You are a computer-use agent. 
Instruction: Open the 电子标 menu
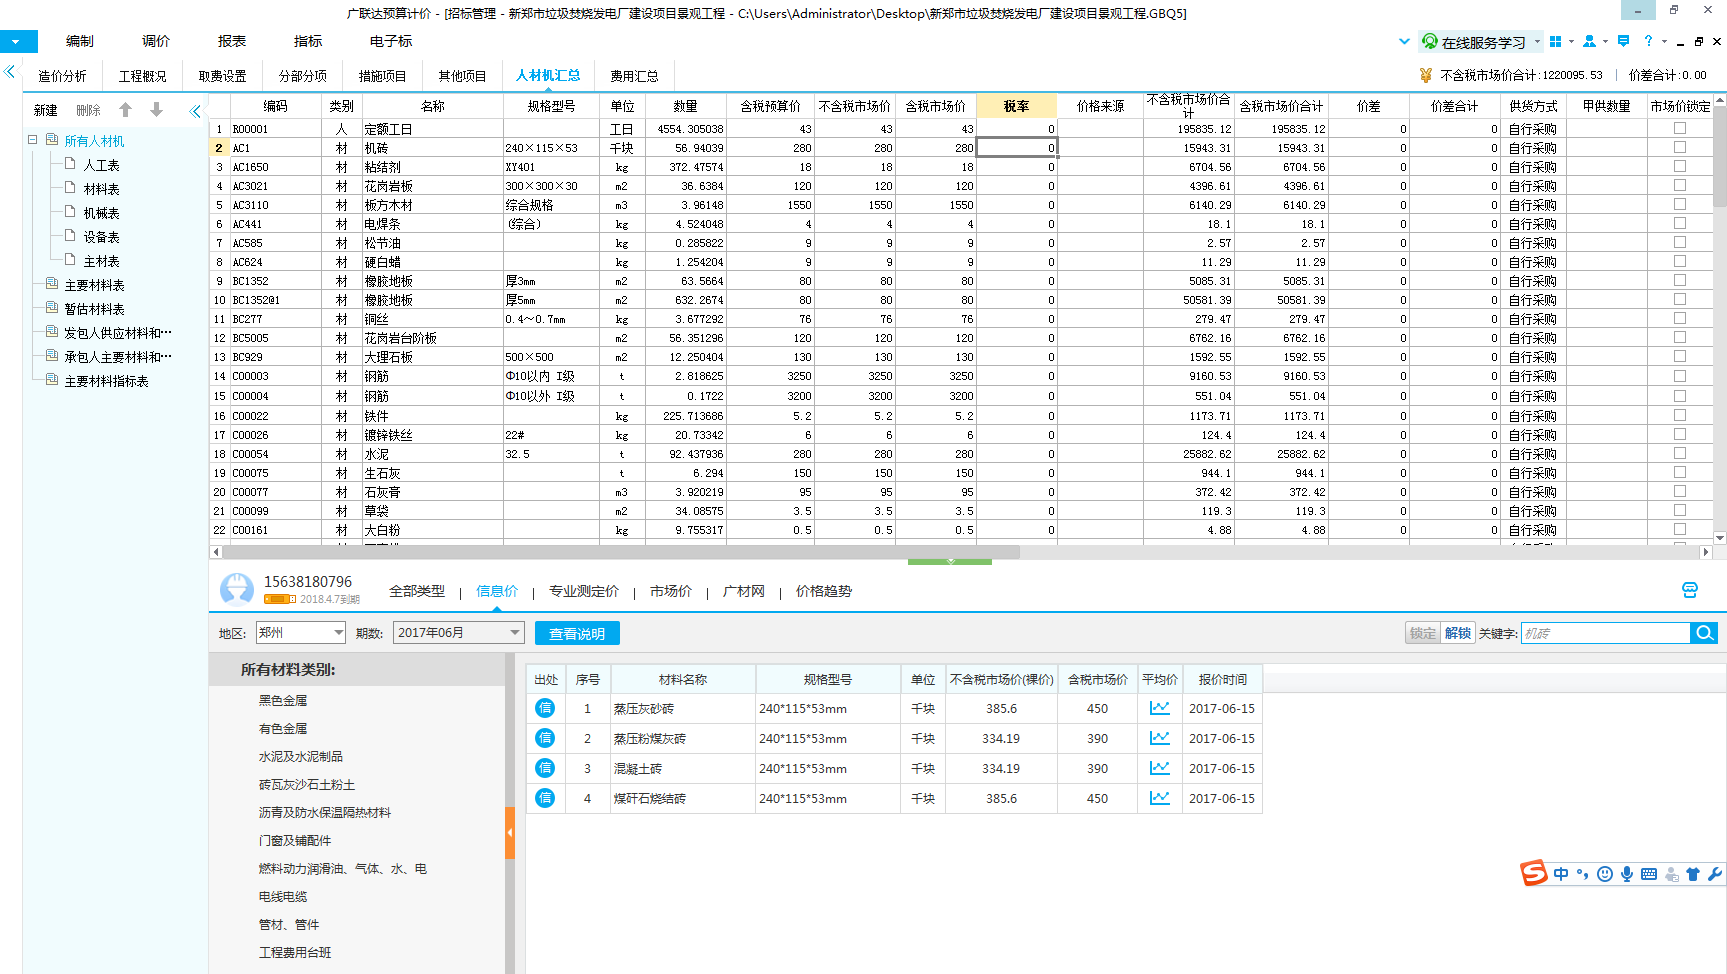click(x=391, y=41)
